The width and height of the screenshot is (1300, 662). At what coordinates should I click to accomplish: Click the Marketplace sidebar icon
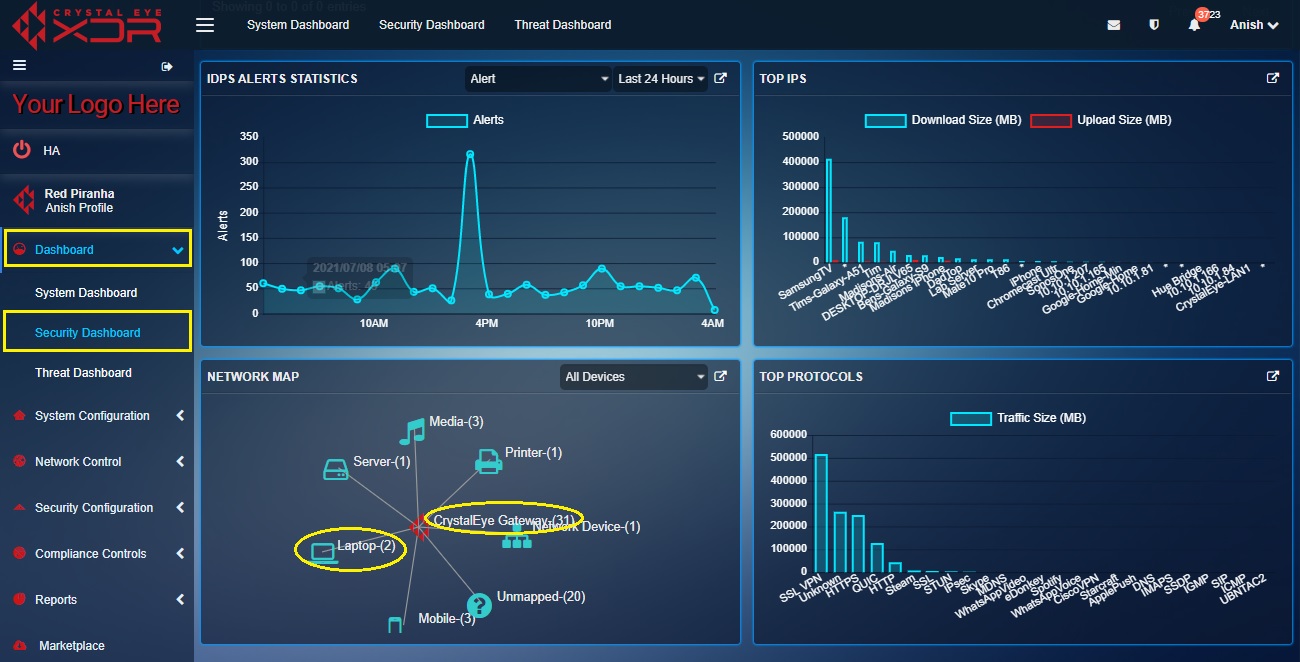pos(19,646)
